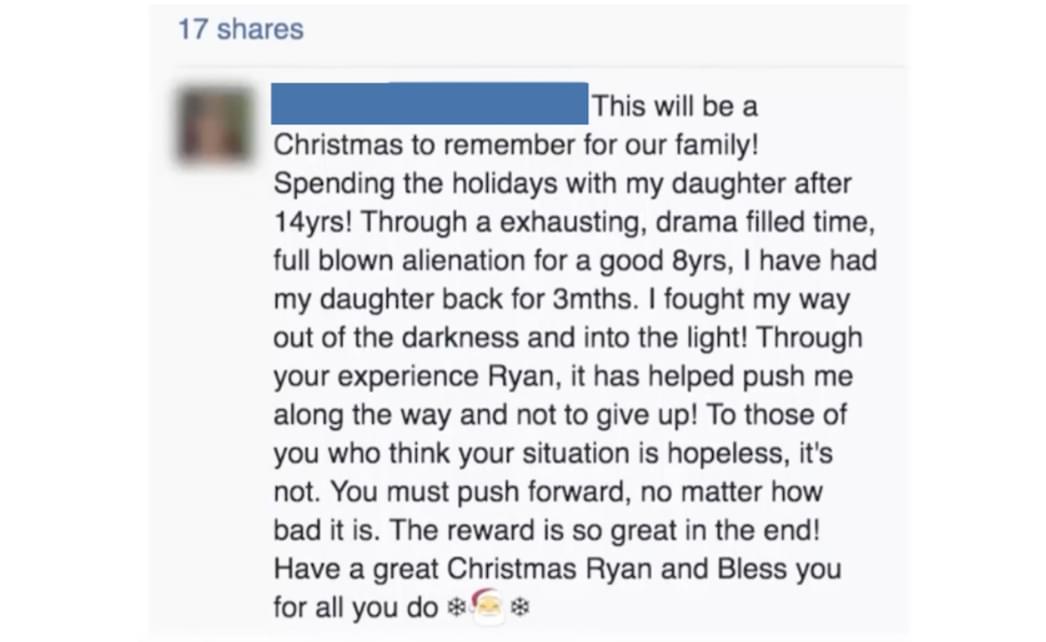This screenshot has height=642, width=1046.
Task: Click the snowflake emoji after Santa
Action: point(520,607)
